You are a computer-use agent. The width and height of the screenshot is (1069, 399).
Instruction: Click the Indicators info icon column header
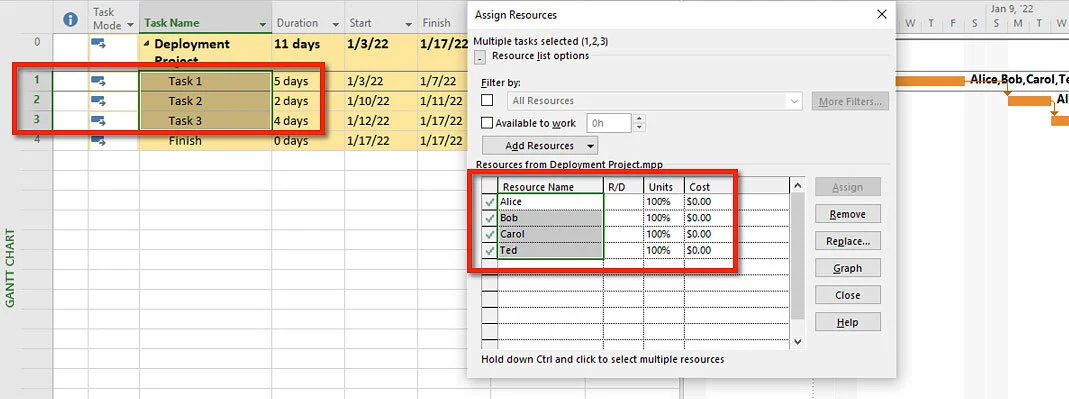pyautogui.click(x=70, y=20)
